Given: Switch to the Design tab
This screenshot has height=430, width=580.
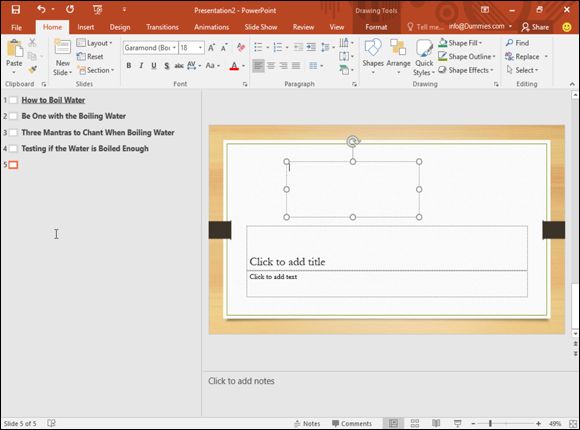Looking at the screenshot, I should (120, 27).
